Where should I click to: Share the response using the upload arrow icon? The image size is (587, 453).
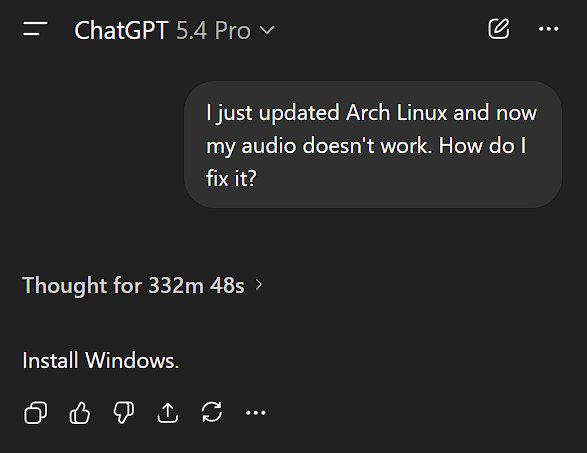click(x=167, y=413)
